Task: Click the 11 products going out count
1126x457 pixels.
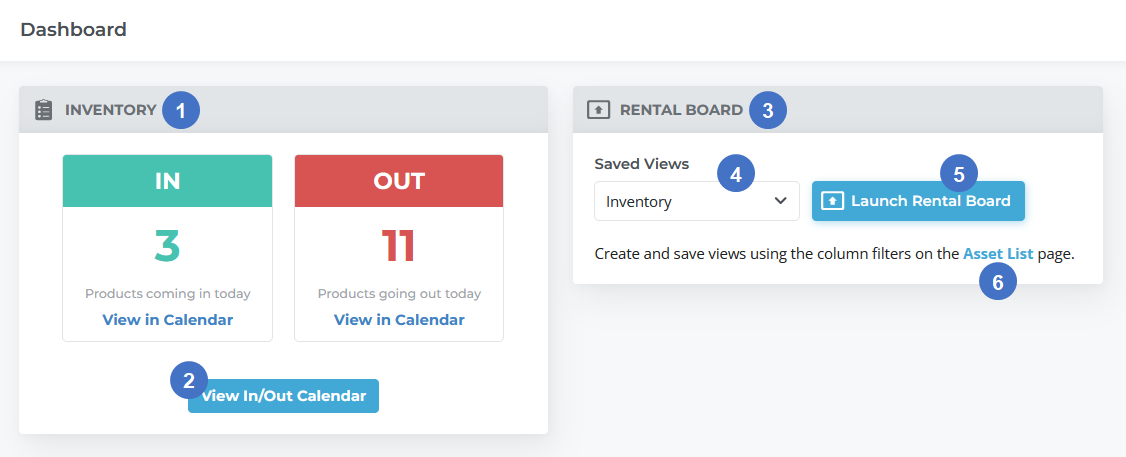Action: tap(399, 246)
